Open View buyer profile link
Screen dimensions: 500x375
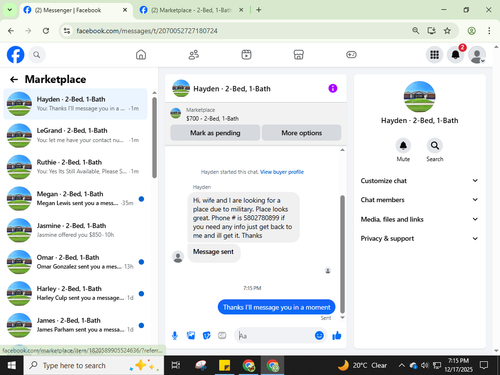tap(282, 172)
